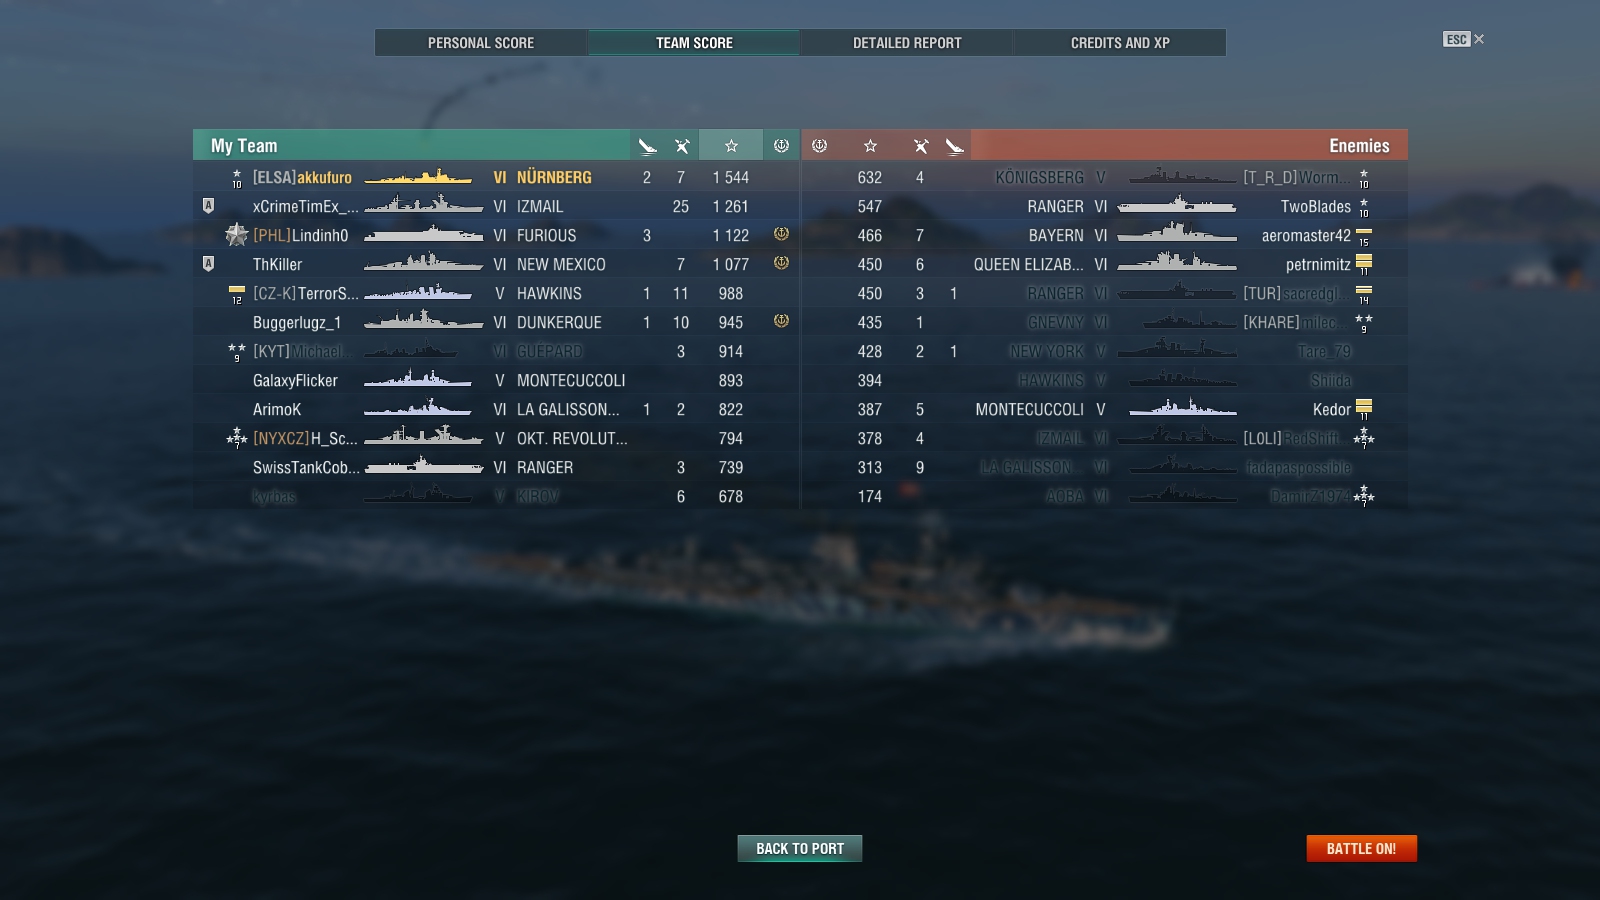Start a new match with Battle On!

tap(1361, 848)
